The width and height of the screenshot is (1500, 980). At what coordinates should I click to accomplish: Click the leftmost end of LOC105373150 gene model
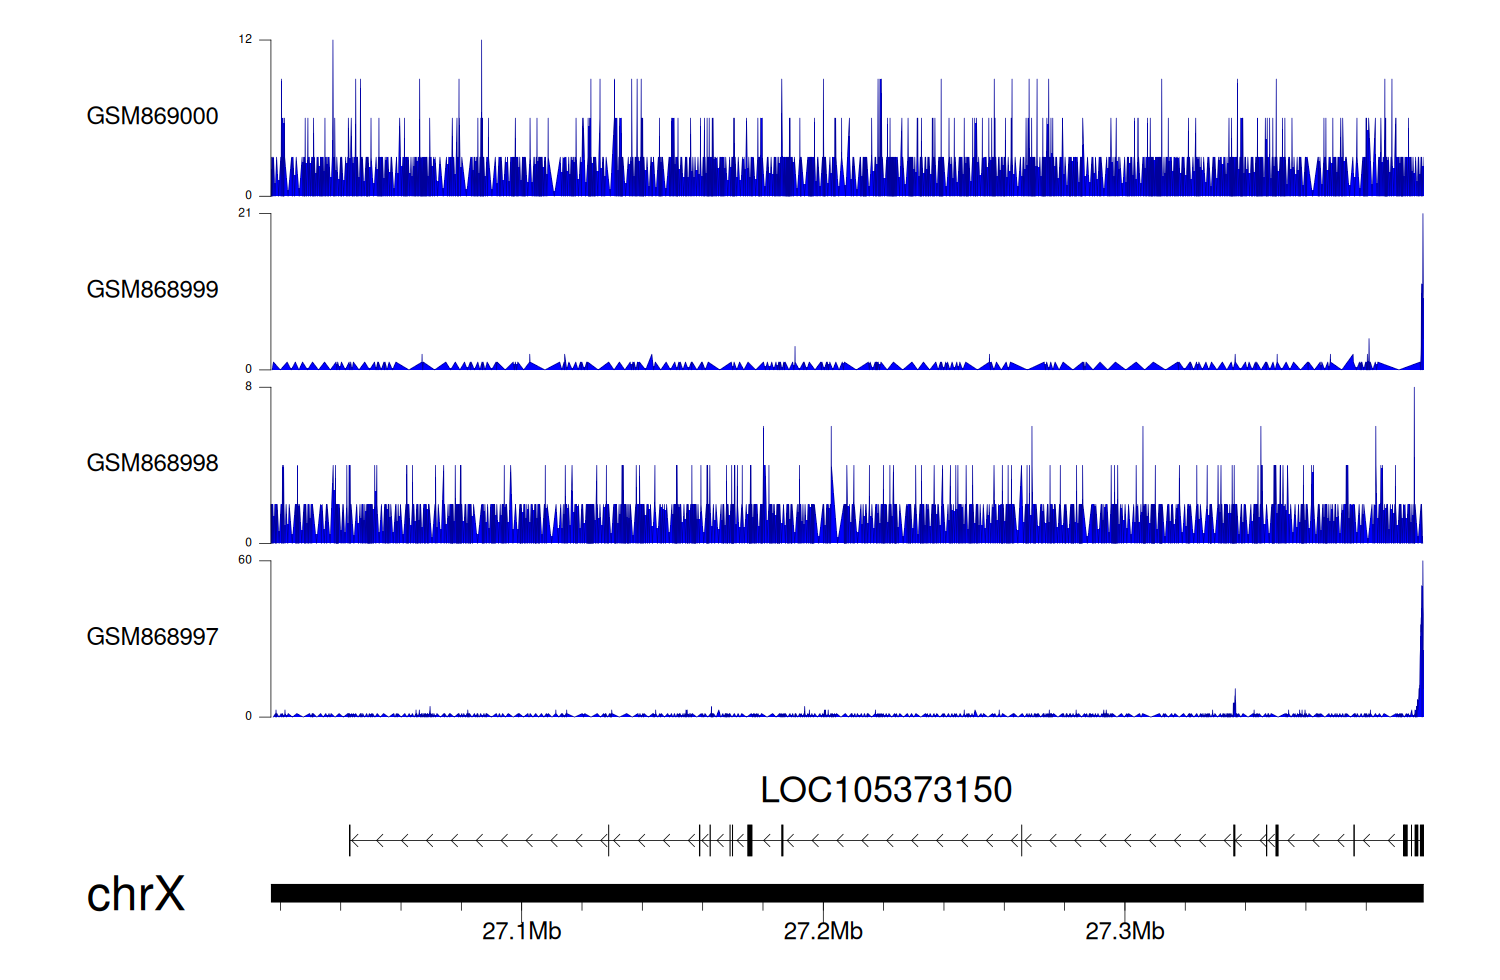coord(350,840)
